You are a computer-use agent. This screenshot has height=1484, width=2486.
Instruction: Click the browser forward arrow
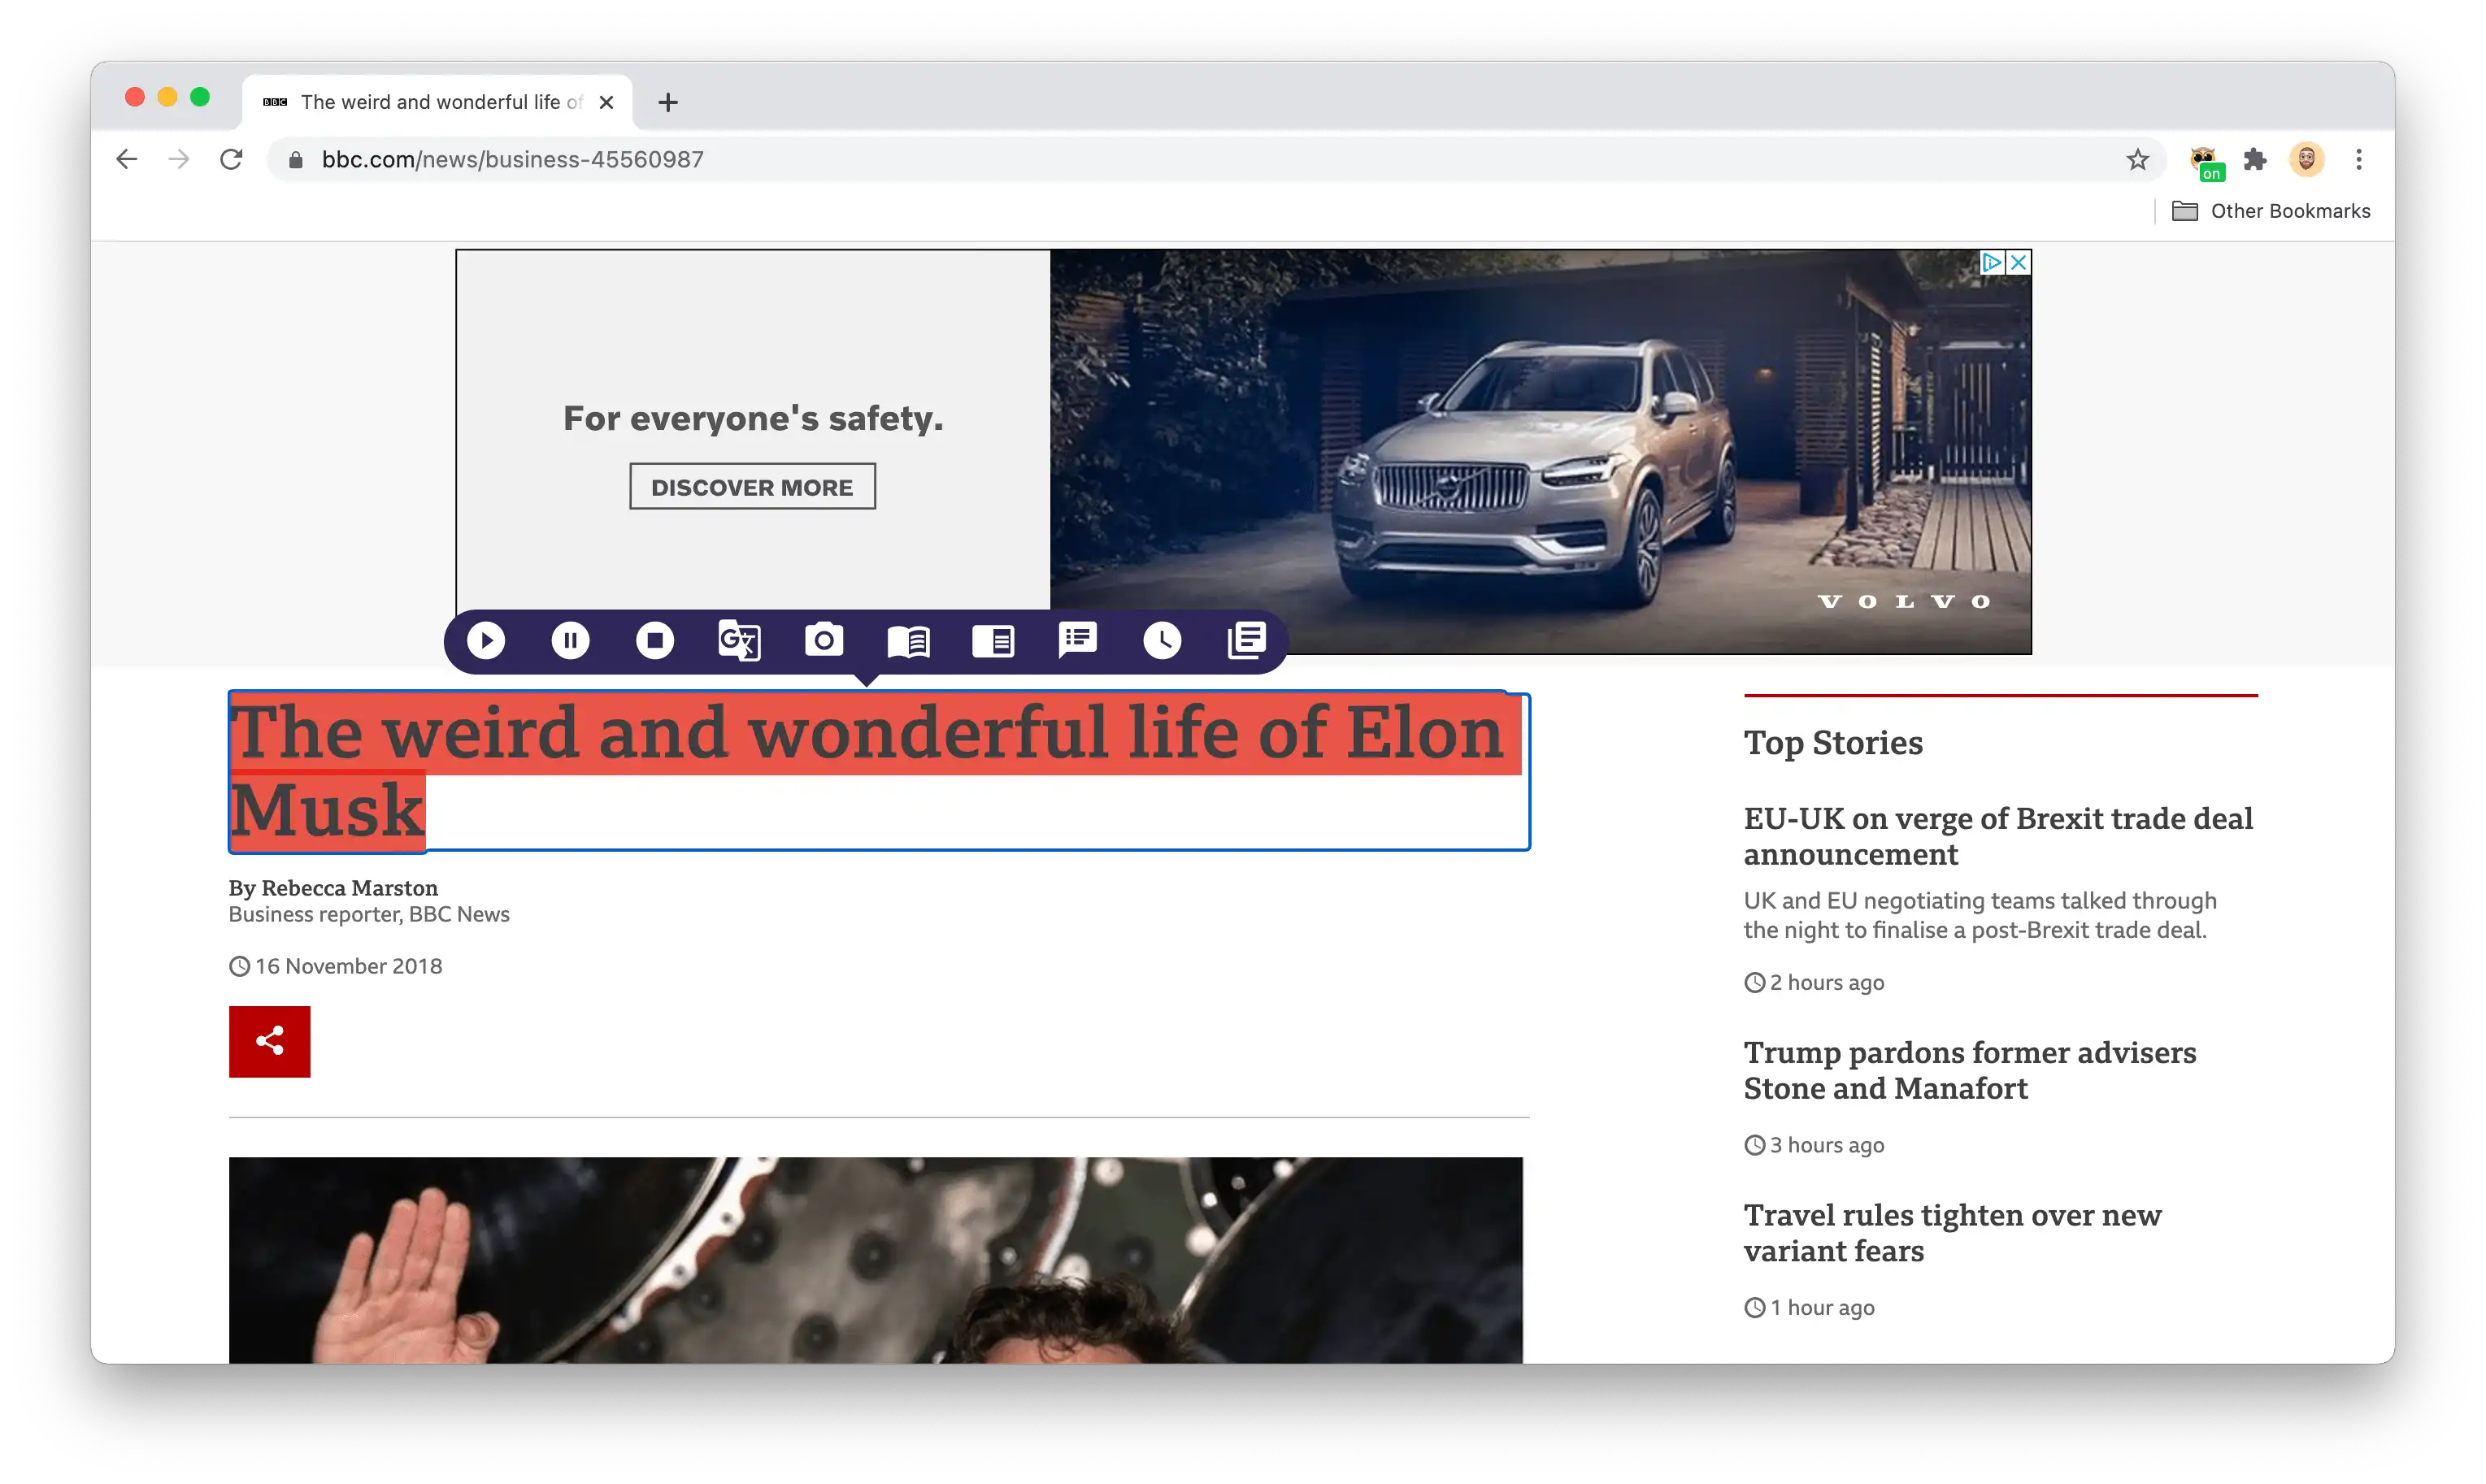coord(179,159)
